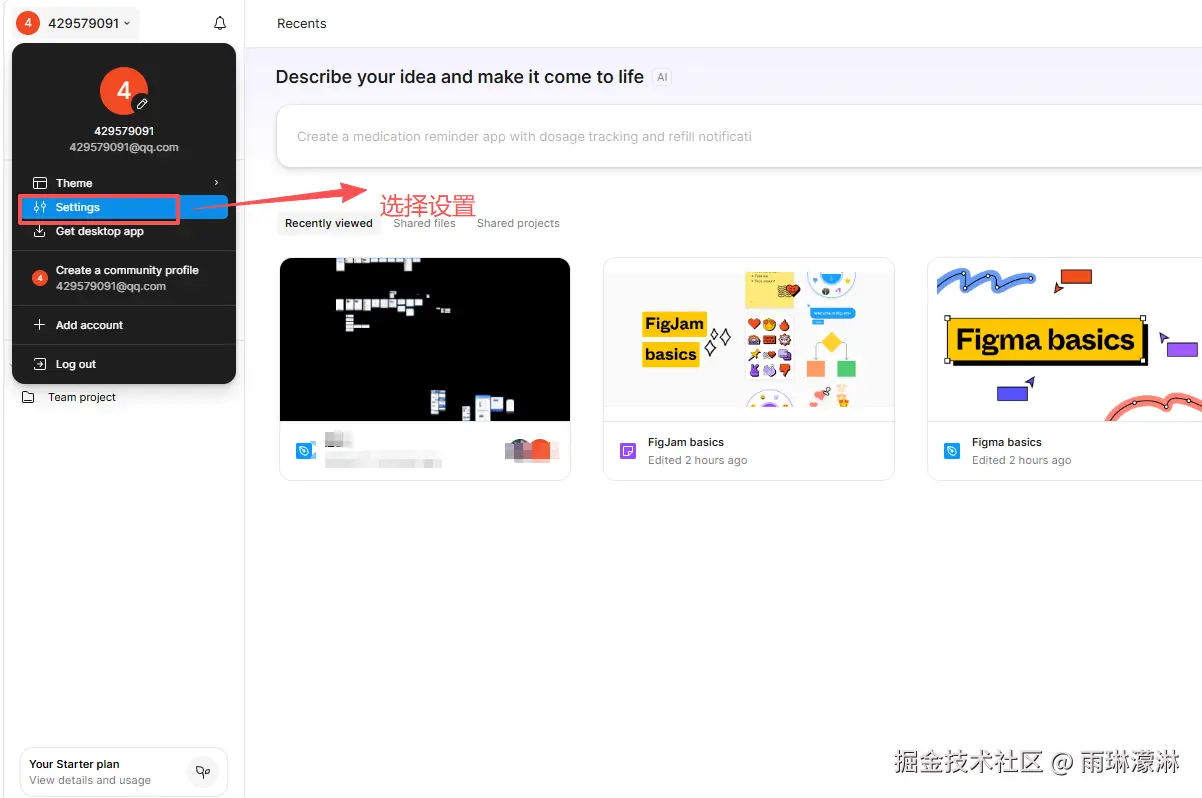Screen dimensions: 1202x798
Task: Click the Figma basics file title
Action: [x=1007, y=442]
